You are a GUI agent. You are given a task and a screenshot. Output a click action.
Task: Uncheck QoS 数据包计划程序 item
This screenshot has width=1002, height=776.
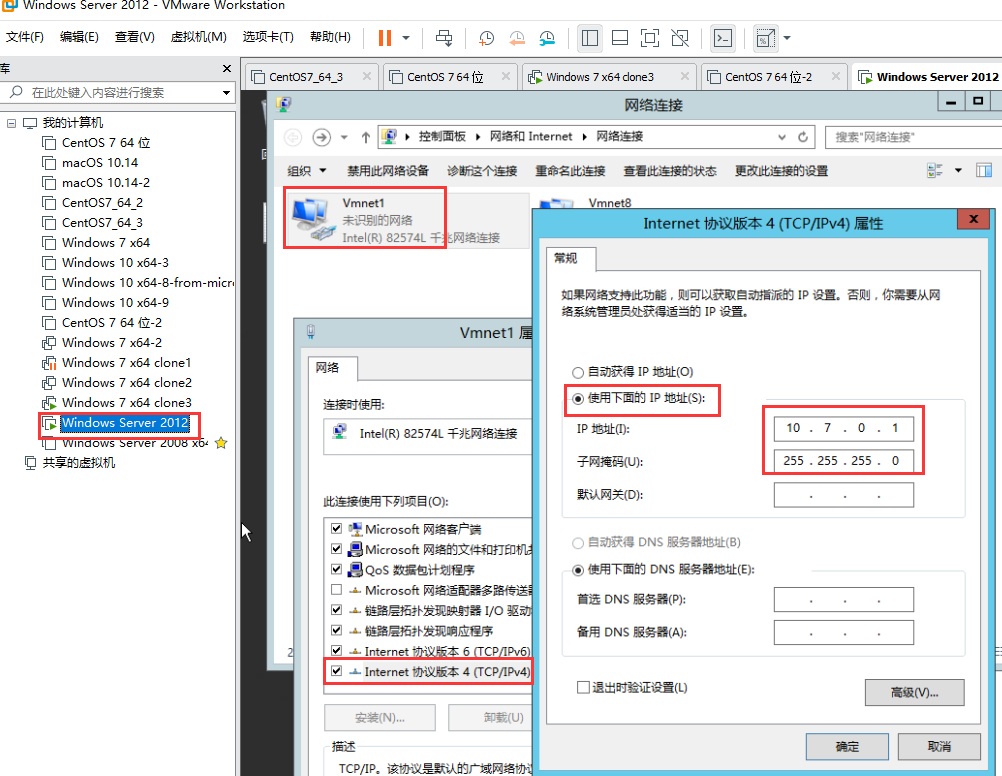coord(337,569)
